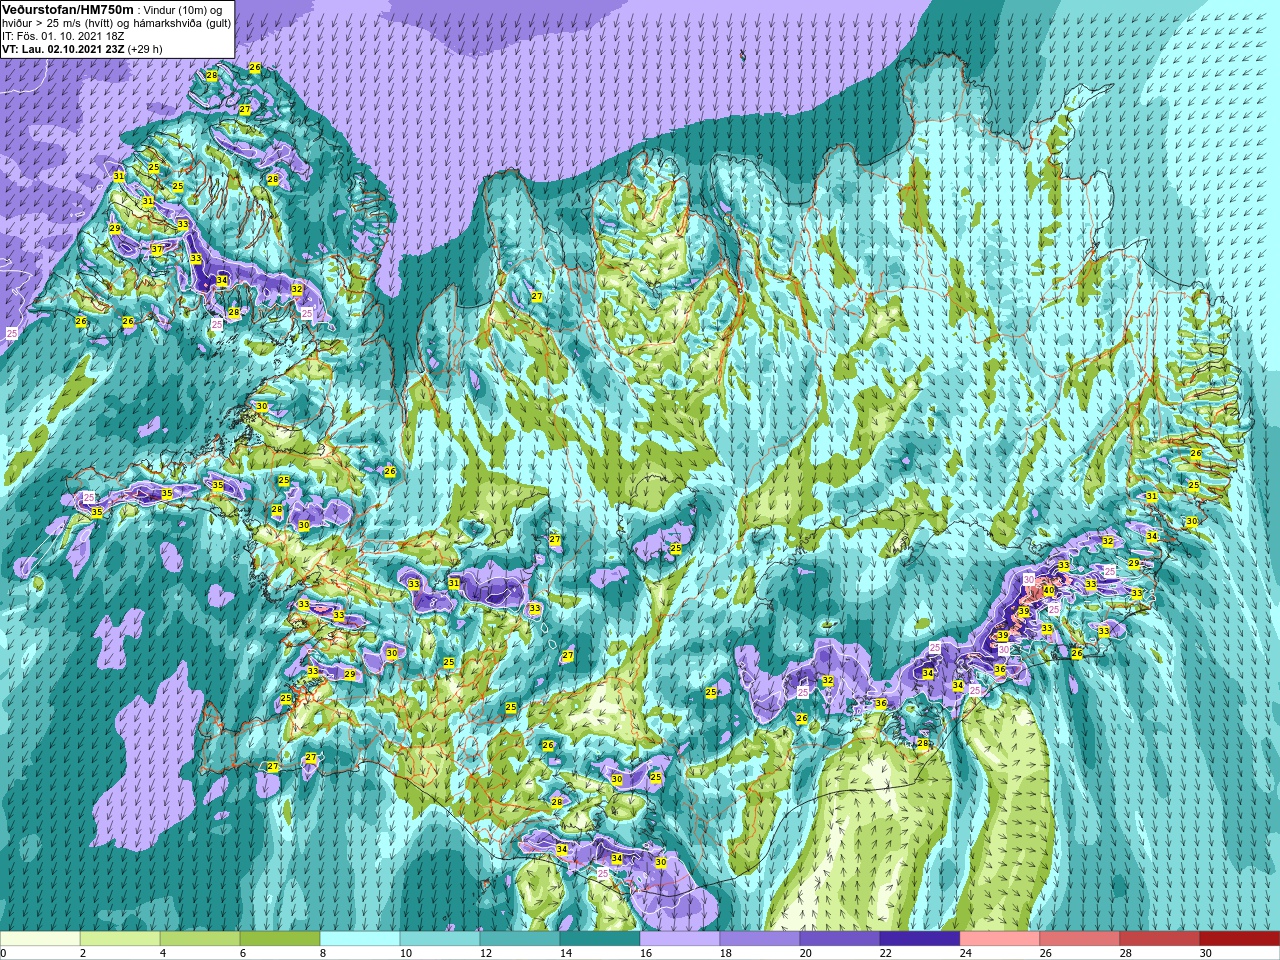1280x960 pixels.
Task: Select the pale yellow 0–2 m/s legend swatch
Action: point(40,939)
